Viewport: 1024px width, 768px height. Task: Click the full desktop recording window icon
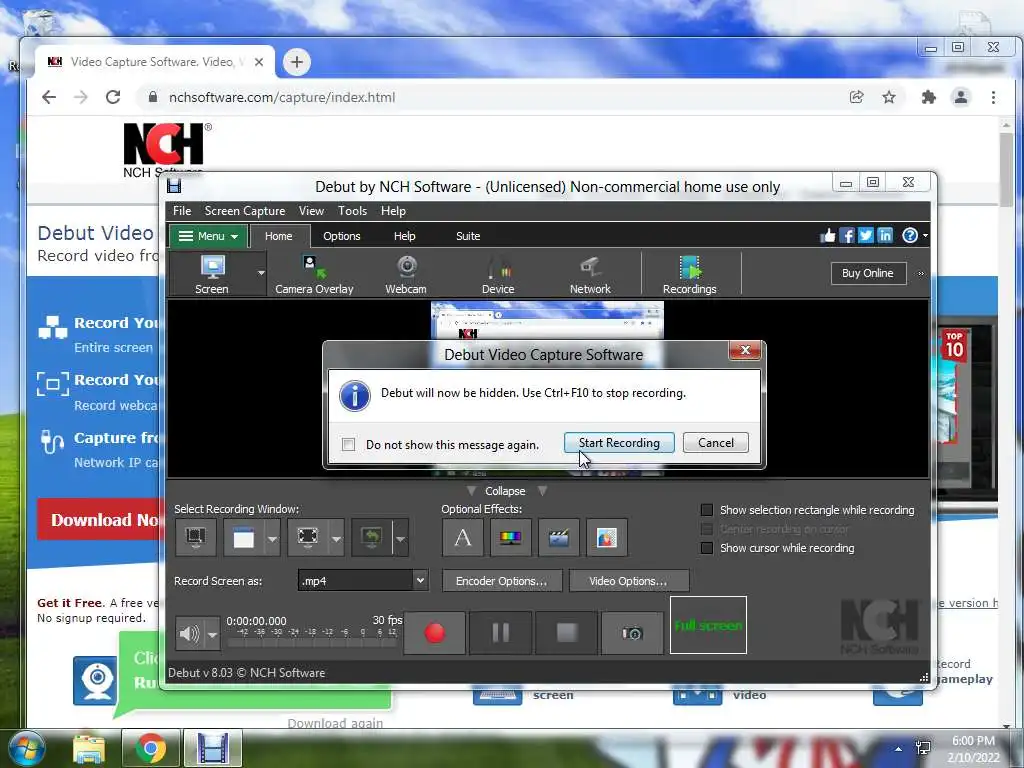[195, 537]
